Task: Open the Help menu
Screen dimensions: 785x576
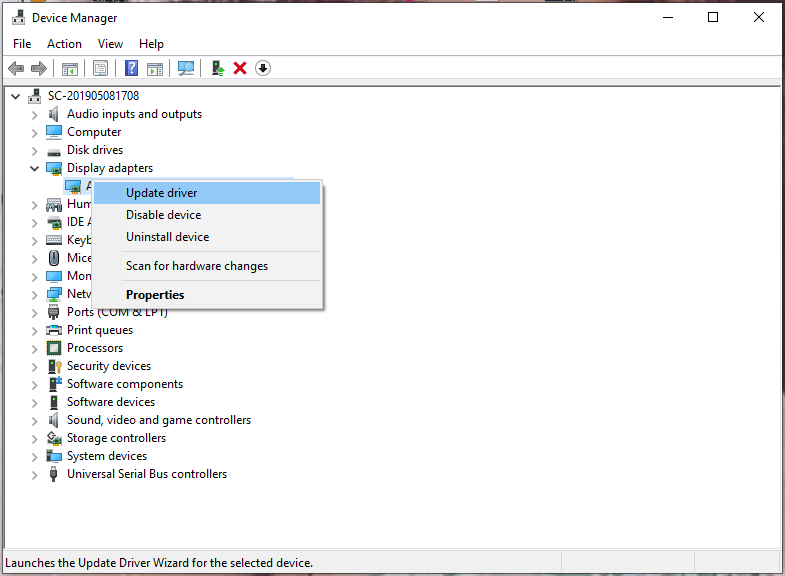Action: (x=151, y=44)
